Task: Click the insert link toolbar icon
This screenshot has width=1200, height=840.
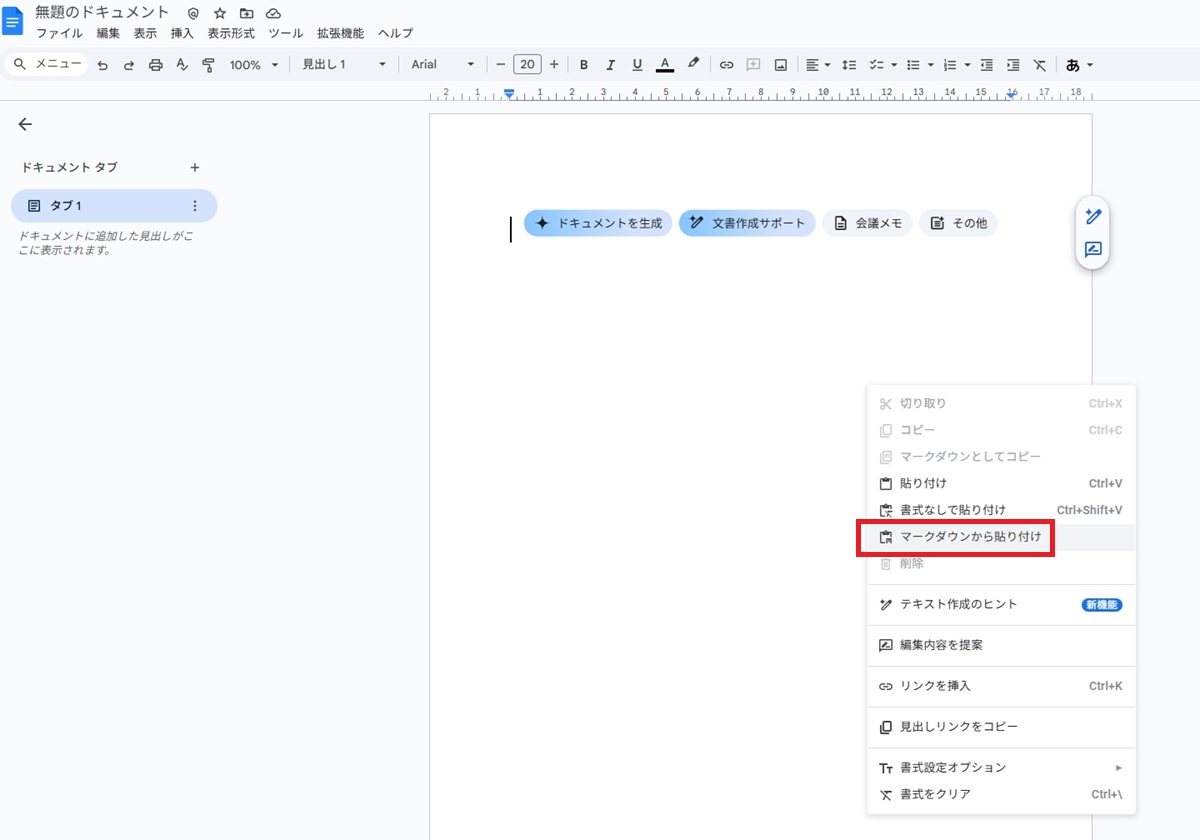Action: [x=727, y=65]
